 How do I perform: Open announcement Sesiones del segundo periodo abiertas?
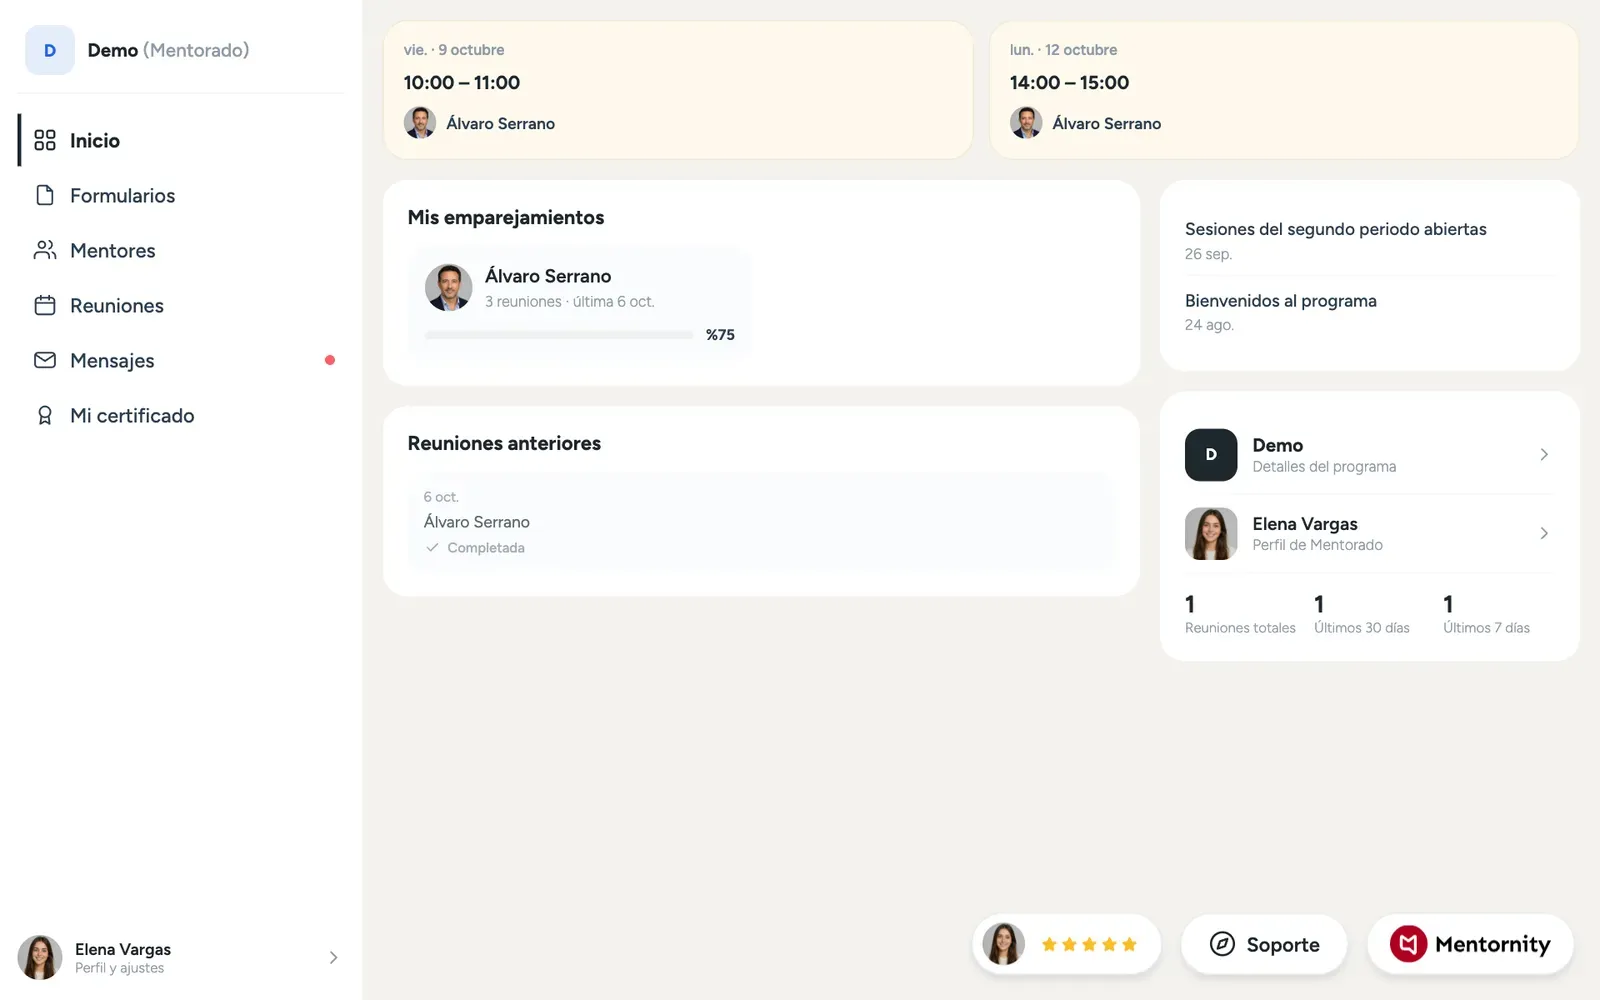[1369, 240]
